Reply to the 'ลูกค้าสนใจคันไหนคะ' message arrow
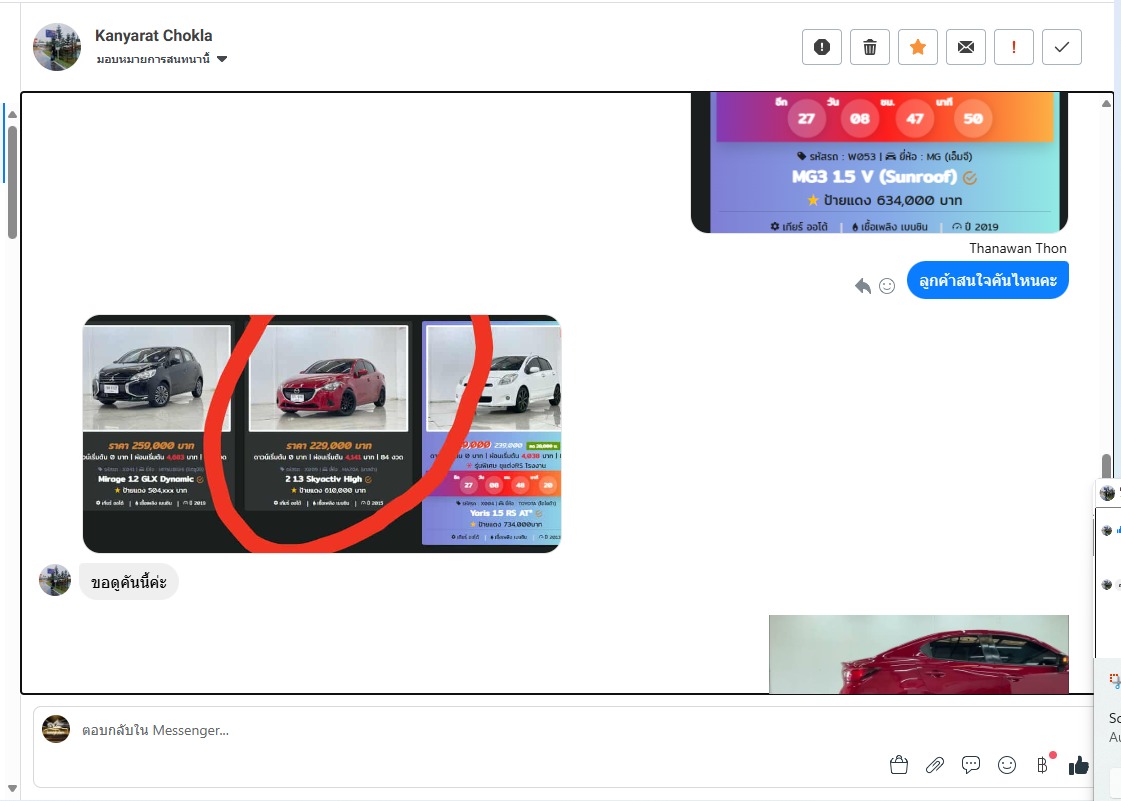The height and width of the screenshot is (801, 1121). pos(863,286)
